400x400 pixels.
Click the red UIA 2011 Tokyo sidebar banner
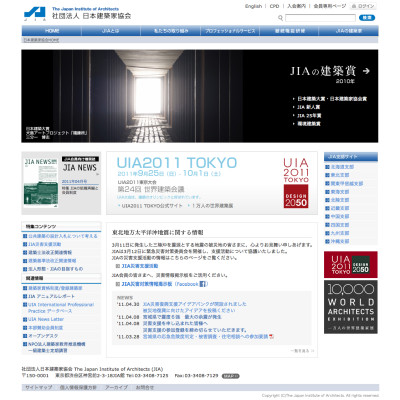[351, 265]
